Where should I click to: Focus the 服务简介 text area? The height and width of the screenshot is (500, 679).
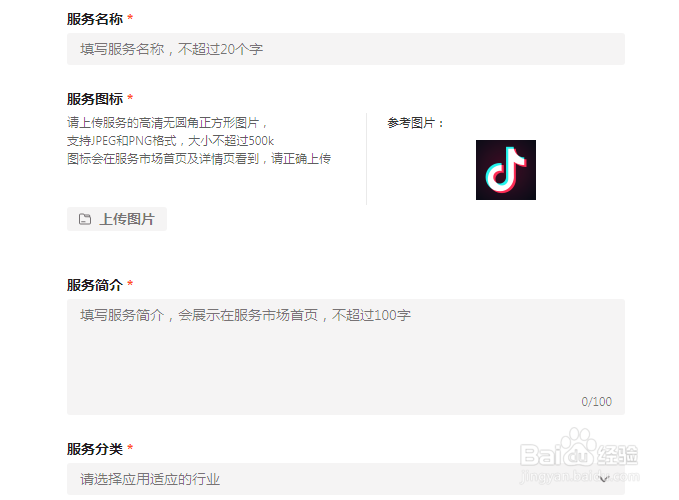346,357
